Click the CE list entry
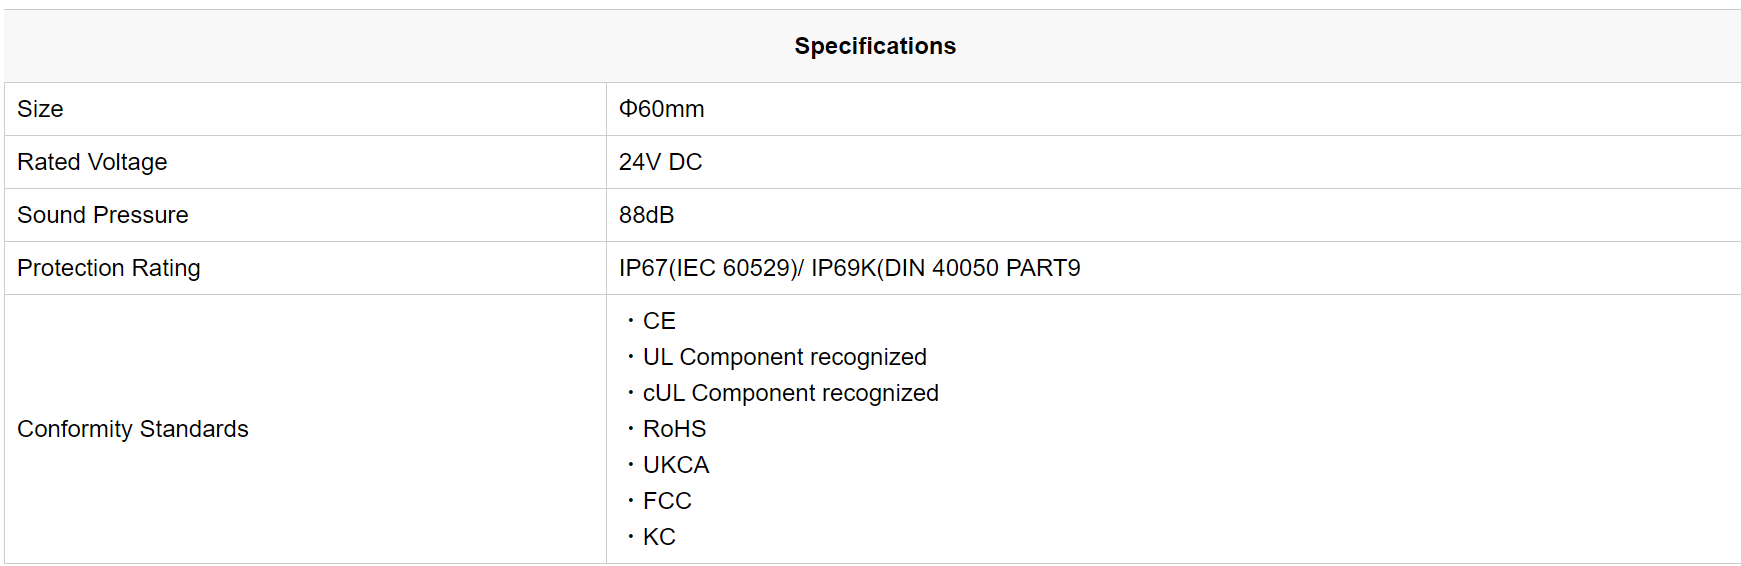Image resolution: width=1741 pixels, height=566 pixels. [x=659, y=321]
